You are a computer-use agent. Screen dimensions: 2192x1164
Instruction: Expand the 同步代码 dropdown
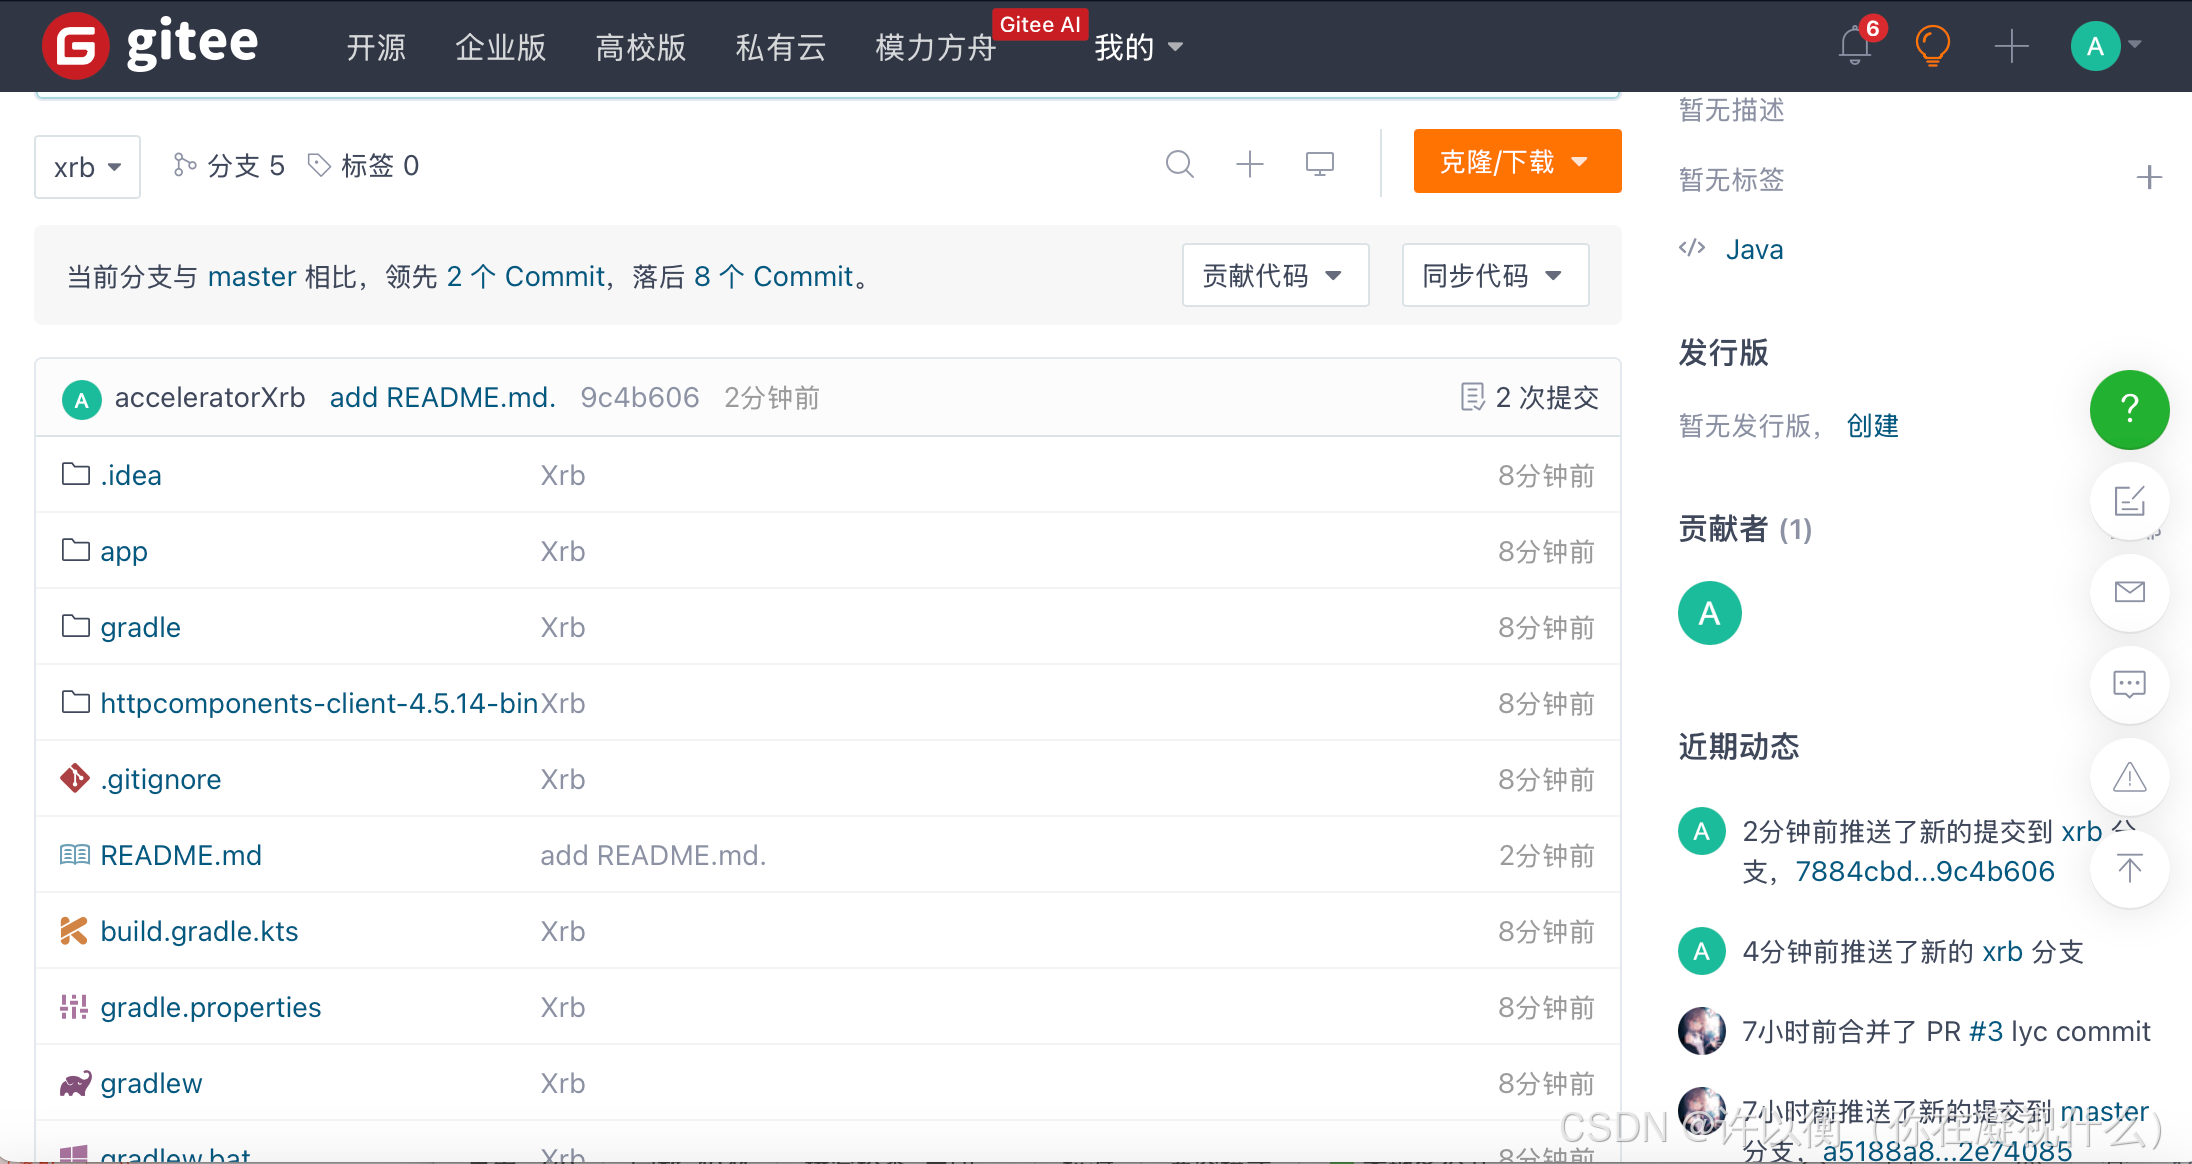coord(1494,275)
